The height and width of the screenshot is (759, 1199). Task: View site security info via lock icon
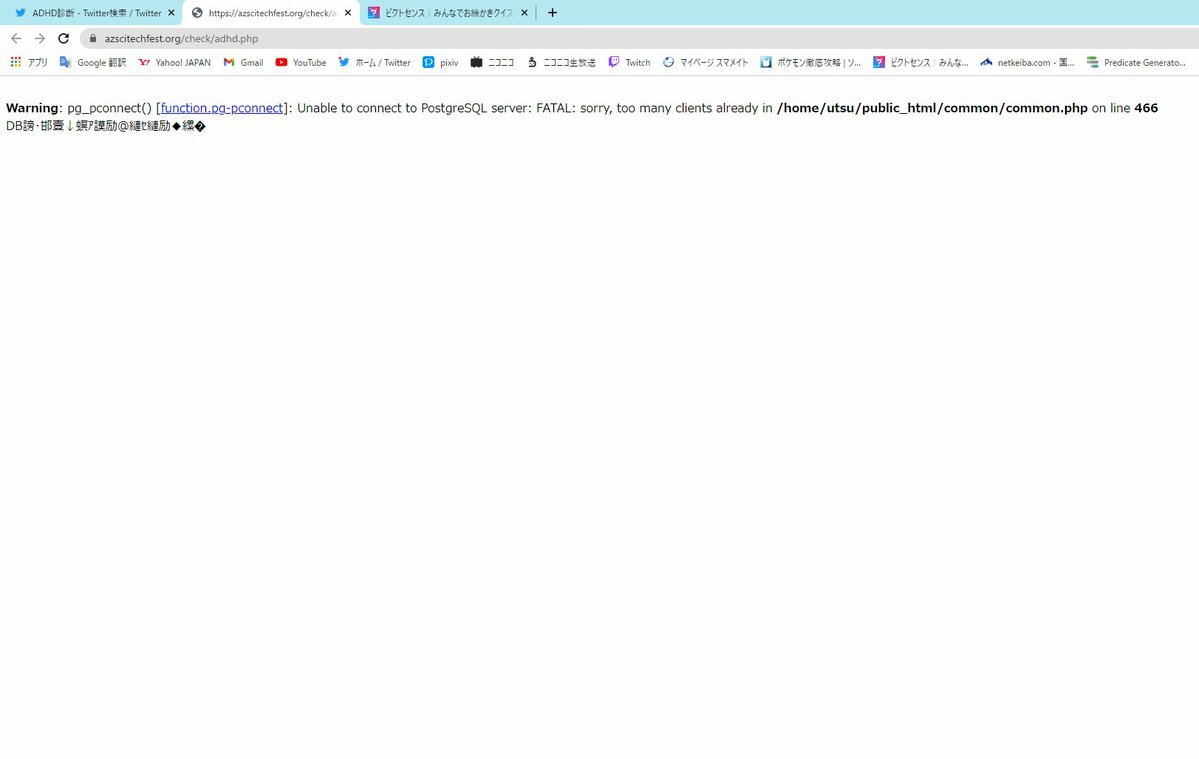point(93,38)
